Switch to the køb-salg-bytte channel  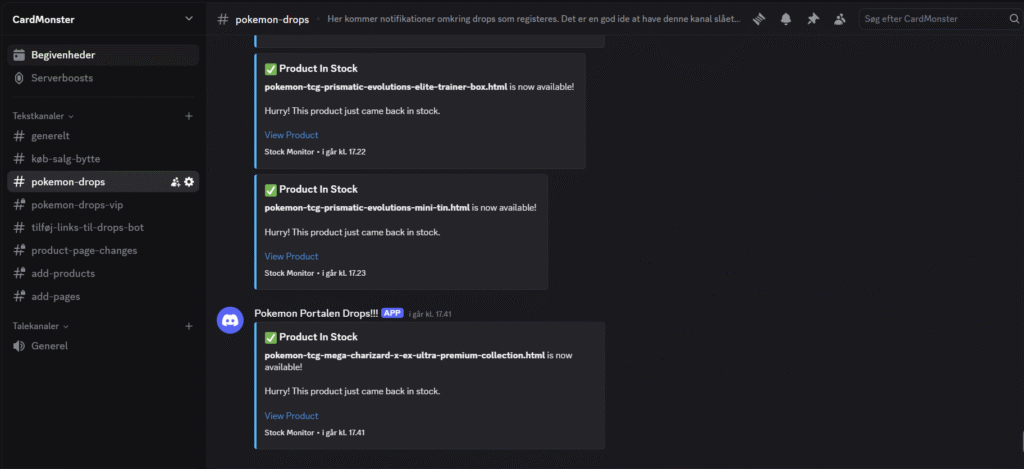click(x=66, y=159)
